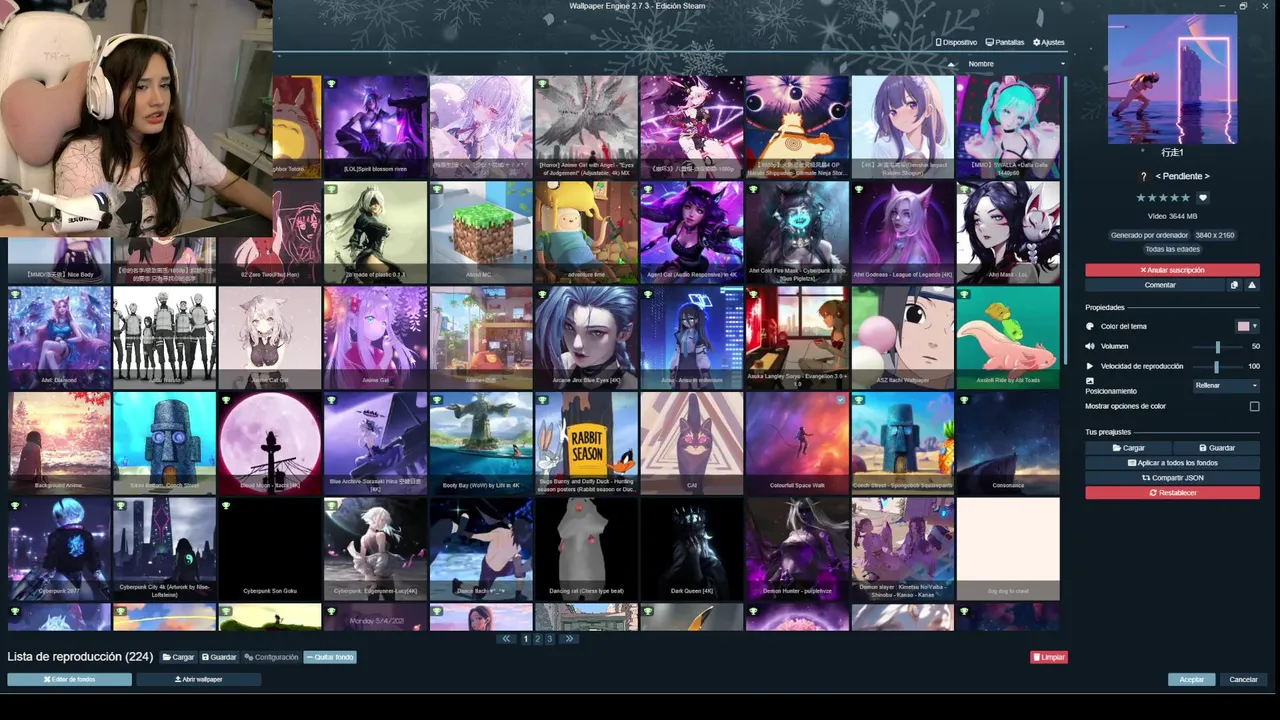This screenshot has height=720, width=1280.
Task: Go to the first page with double-left arrow
Action: click(506, 638)
